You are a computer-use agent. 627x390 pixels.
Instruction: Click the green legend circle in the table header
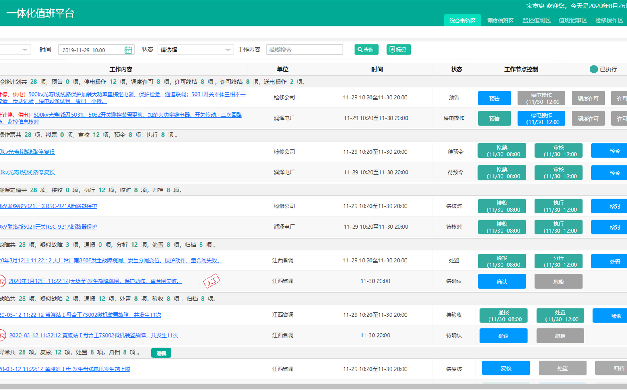(x=593, y=69)
